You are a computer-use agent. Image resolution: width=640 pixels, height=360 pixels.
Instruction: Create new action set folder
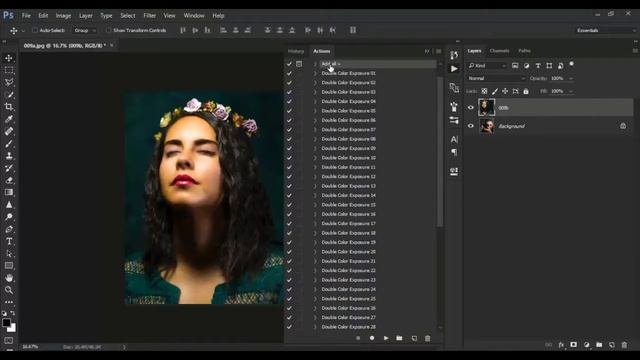click(399, 338)
